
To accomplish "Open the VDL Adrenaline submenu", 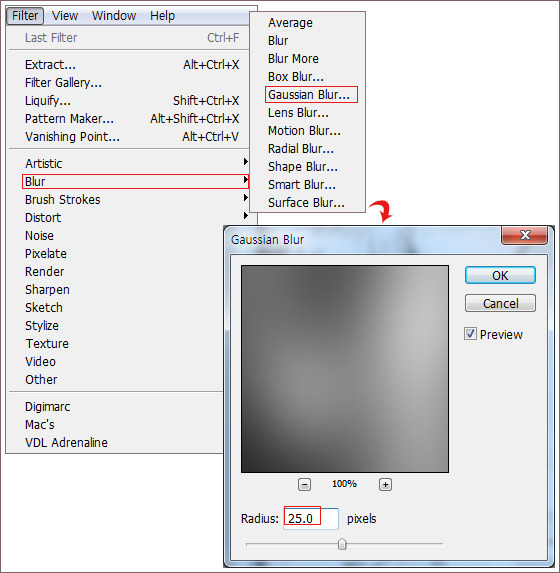I will click(66, 443).
